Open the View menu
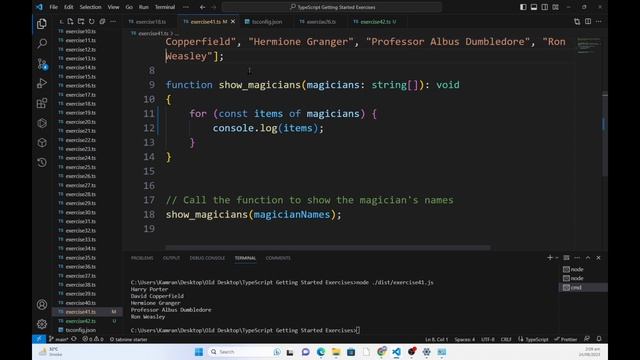 (113, 7)
